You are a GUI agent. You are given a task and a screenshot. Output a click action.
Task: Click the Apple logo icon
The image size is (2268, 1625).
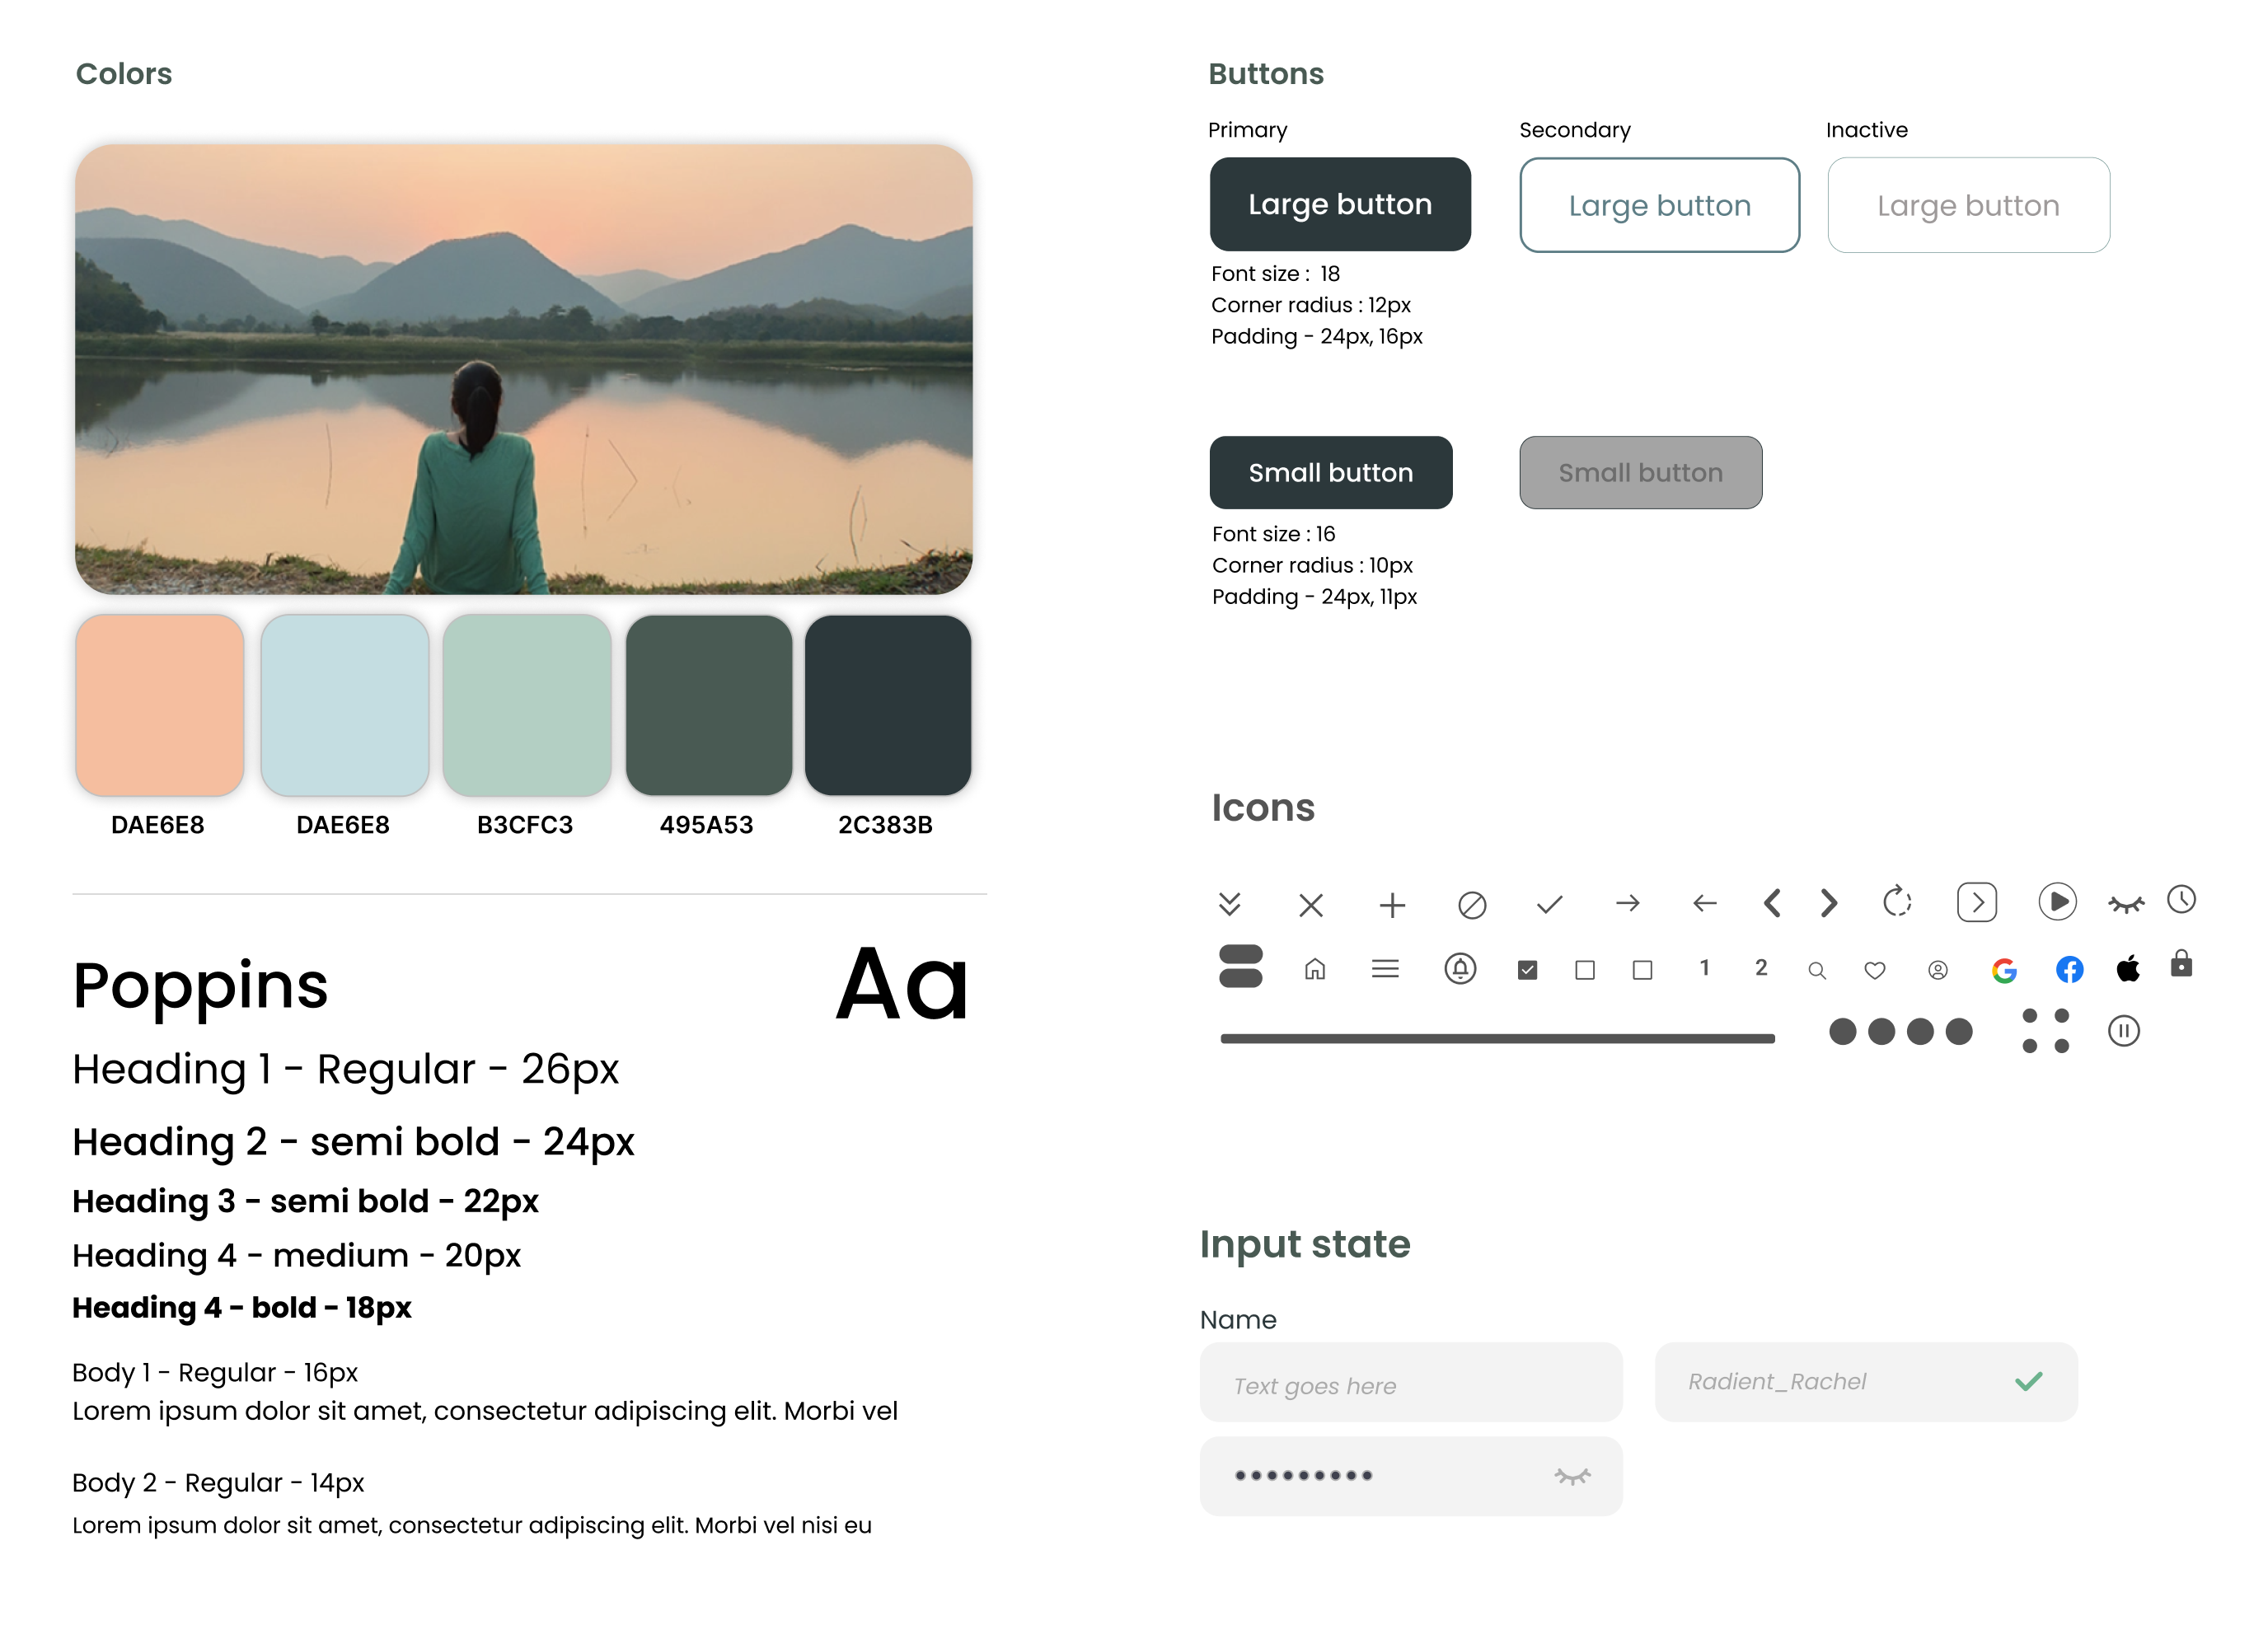(x=2128, y=968)
